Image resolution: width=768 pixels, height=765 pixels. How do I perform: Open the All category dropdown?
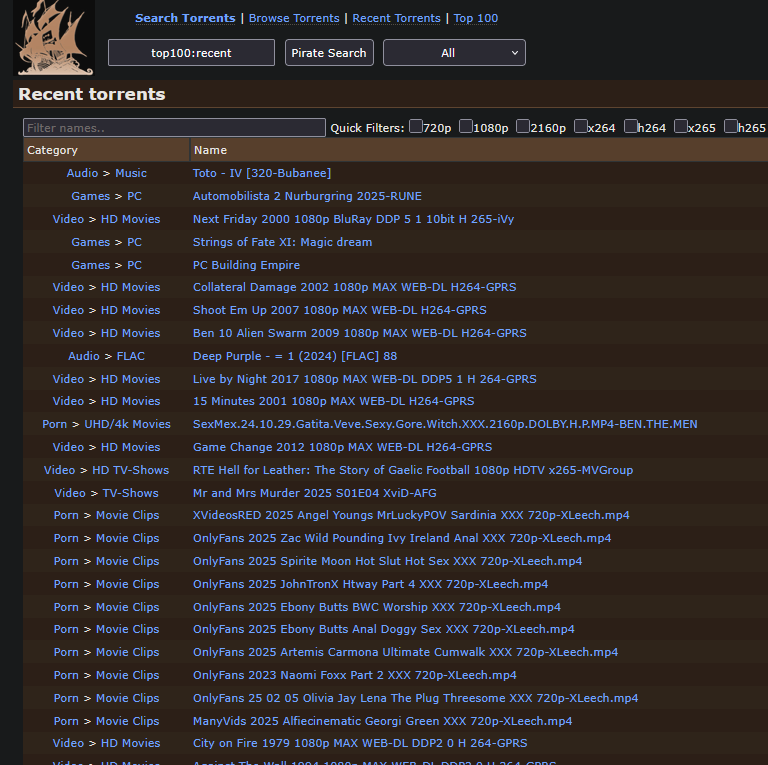point(454,53)
